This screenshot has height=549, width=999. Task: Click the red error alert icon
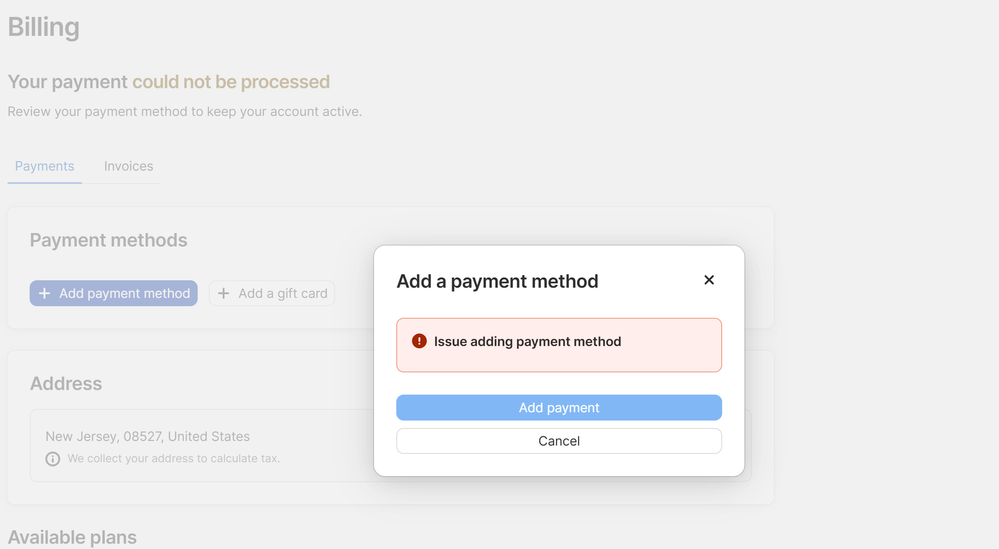click(419, 341)
